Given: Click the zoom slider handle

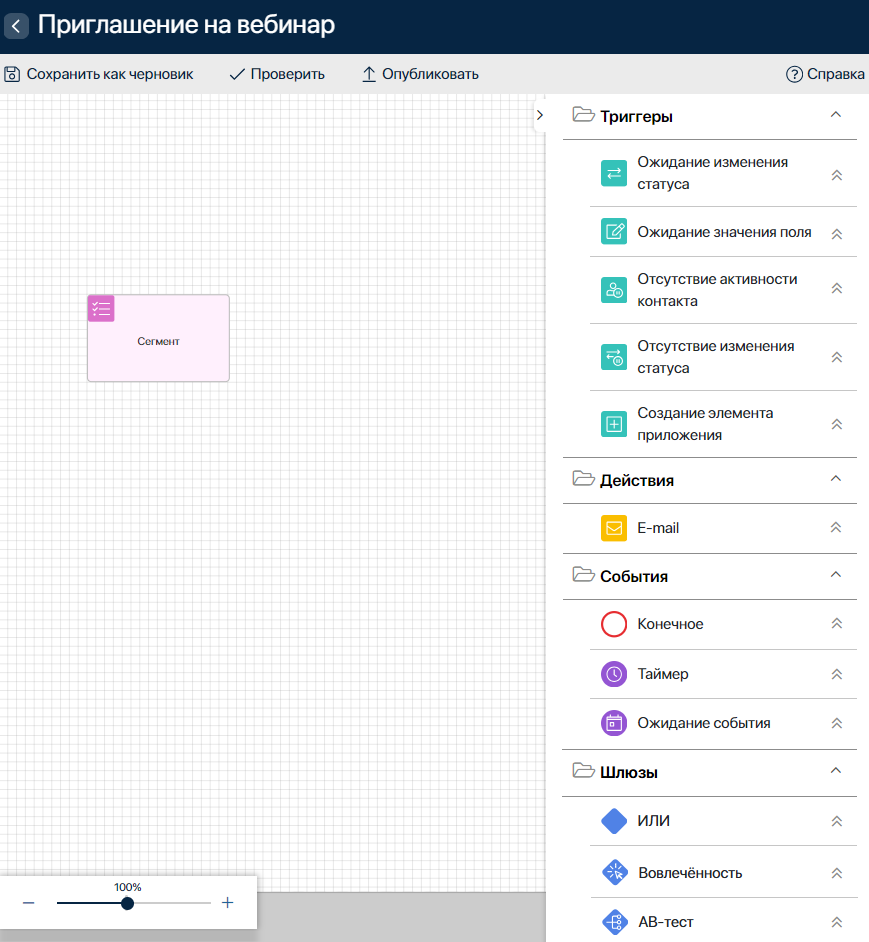Looking at the screenshot, I should point(127,903).
